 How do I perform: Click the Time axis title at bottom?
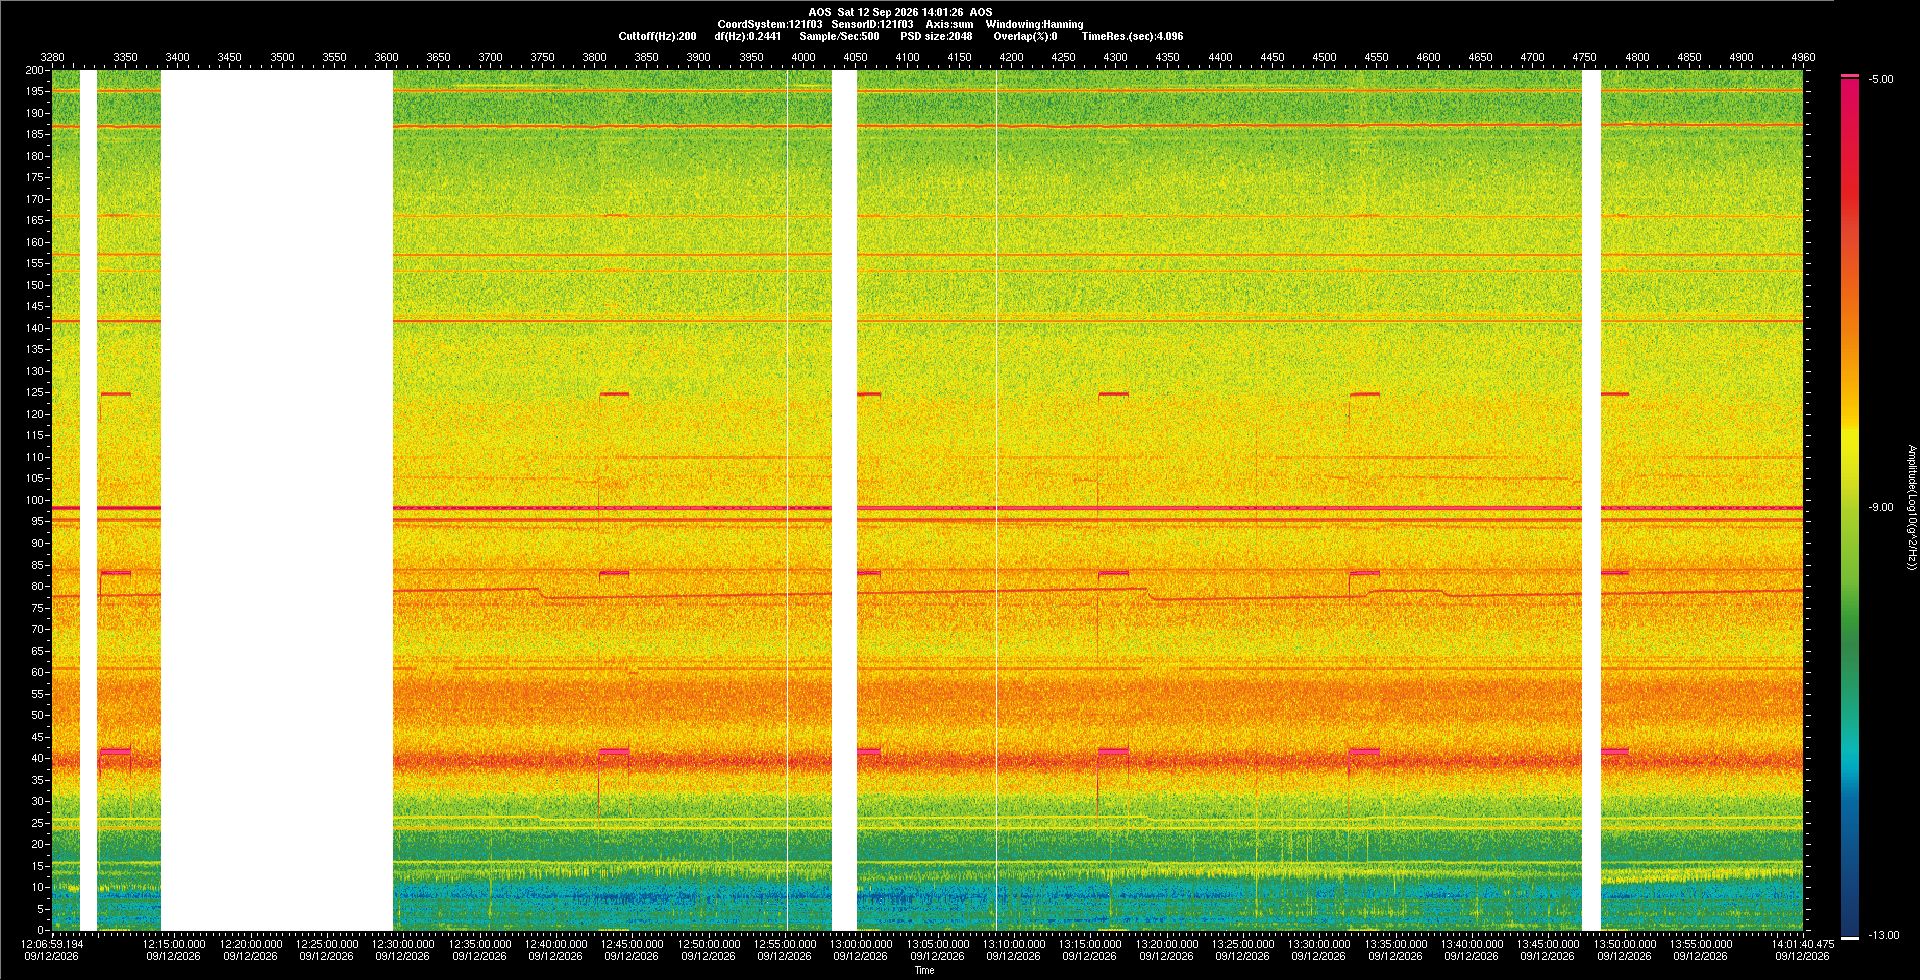pyautogui.click(x=925, y=970)
